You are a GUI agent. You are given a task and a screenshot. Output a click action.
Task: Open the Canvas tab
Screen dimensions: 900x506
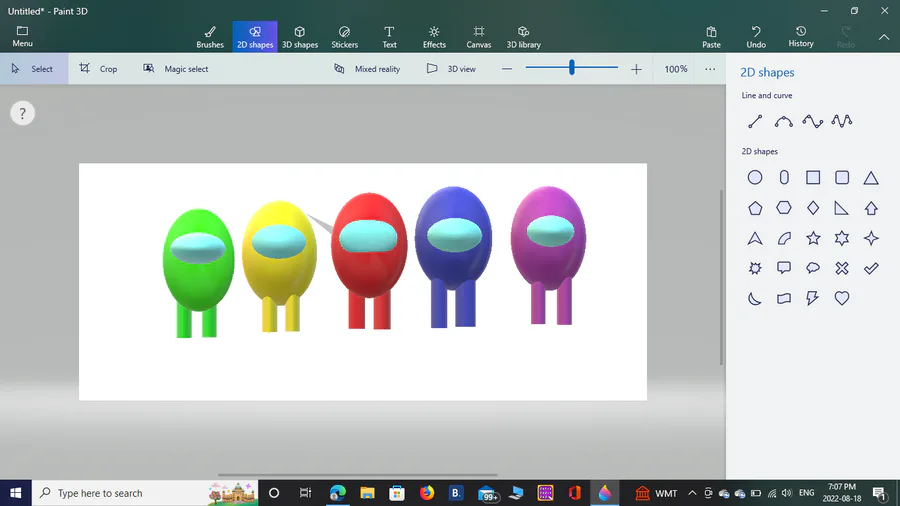[479, 37]
